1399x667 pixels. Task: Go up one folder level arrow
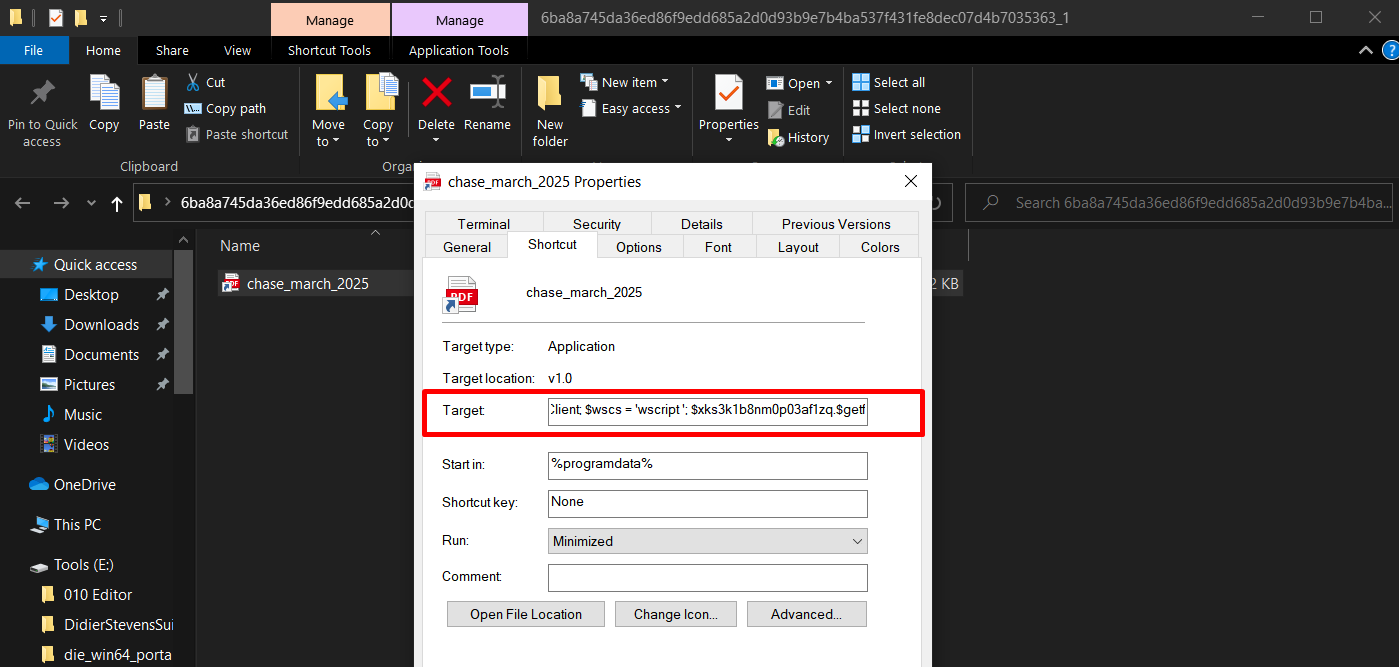coord(117,202)
